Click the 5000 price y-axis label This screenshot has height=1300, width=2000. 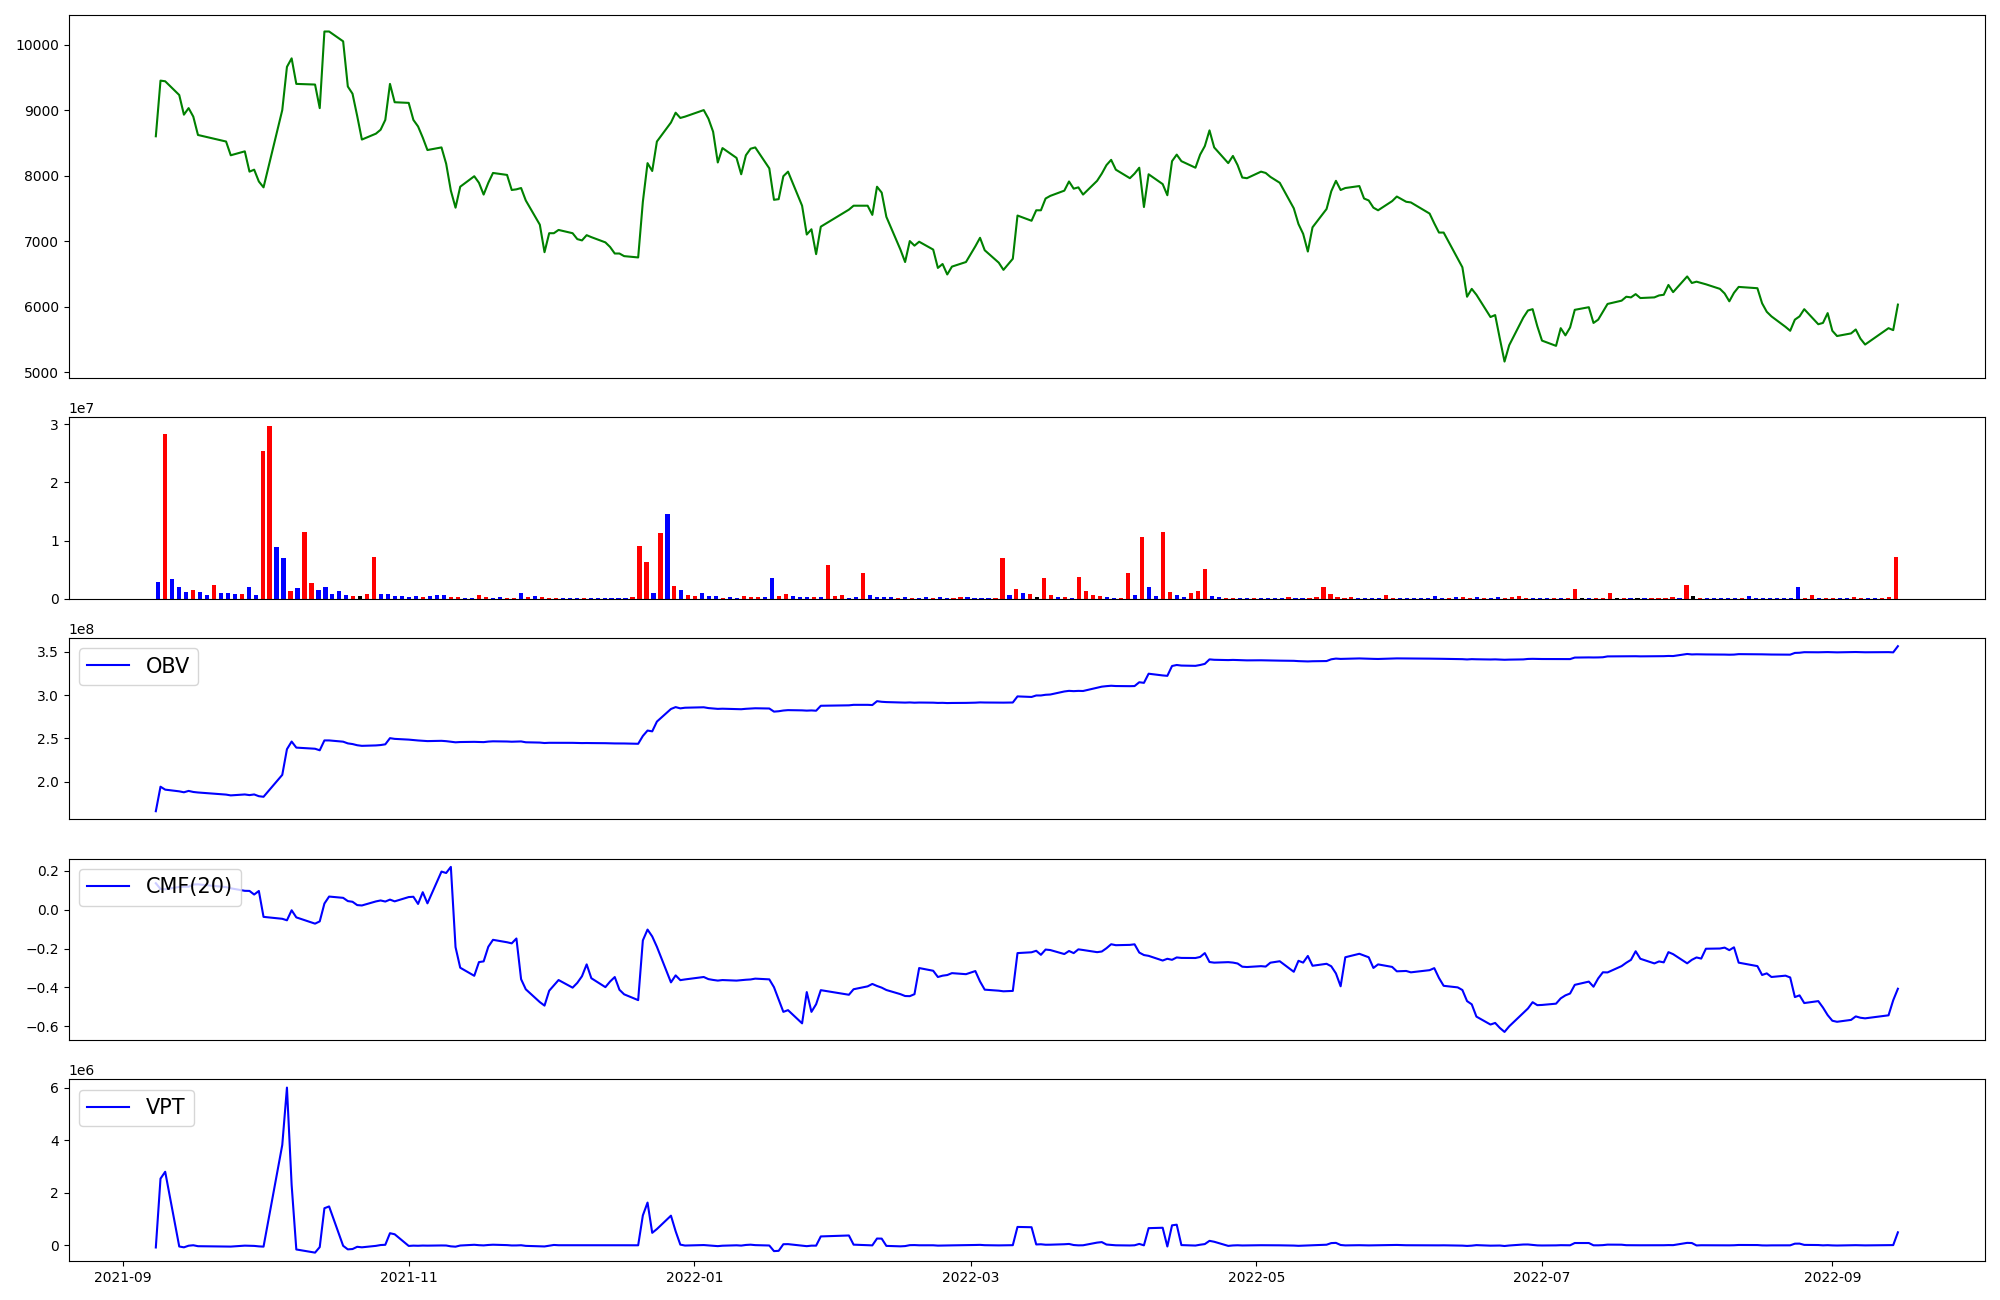click(41, 373)
